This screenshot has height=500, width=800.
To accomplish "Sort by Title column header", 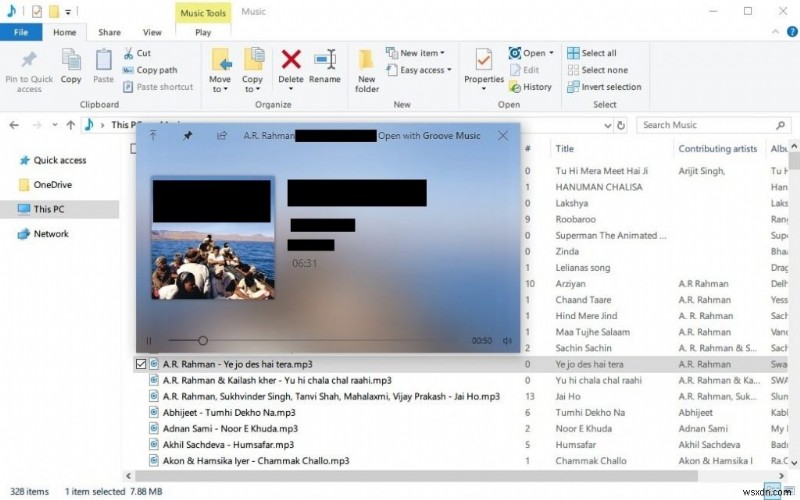I will 564,148.
